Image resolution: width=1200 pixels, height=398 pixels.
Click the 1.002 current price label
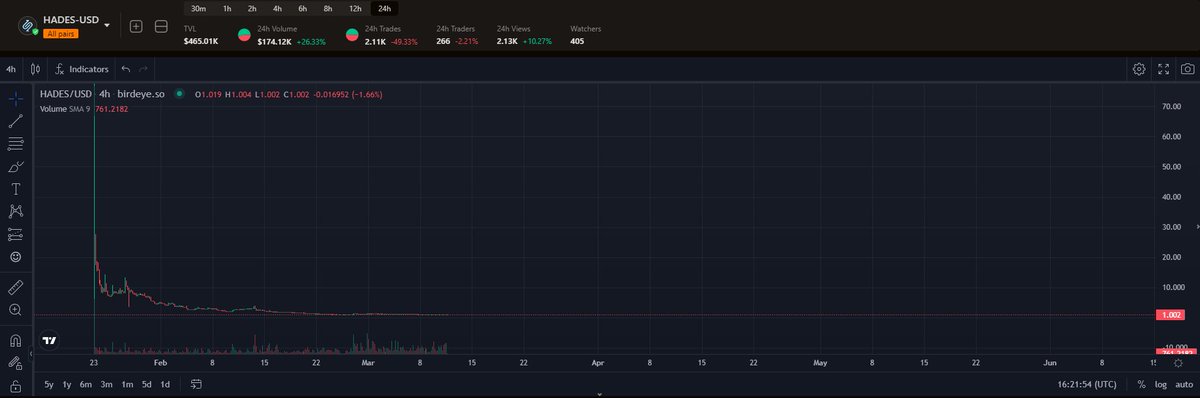coord(1171,315)
